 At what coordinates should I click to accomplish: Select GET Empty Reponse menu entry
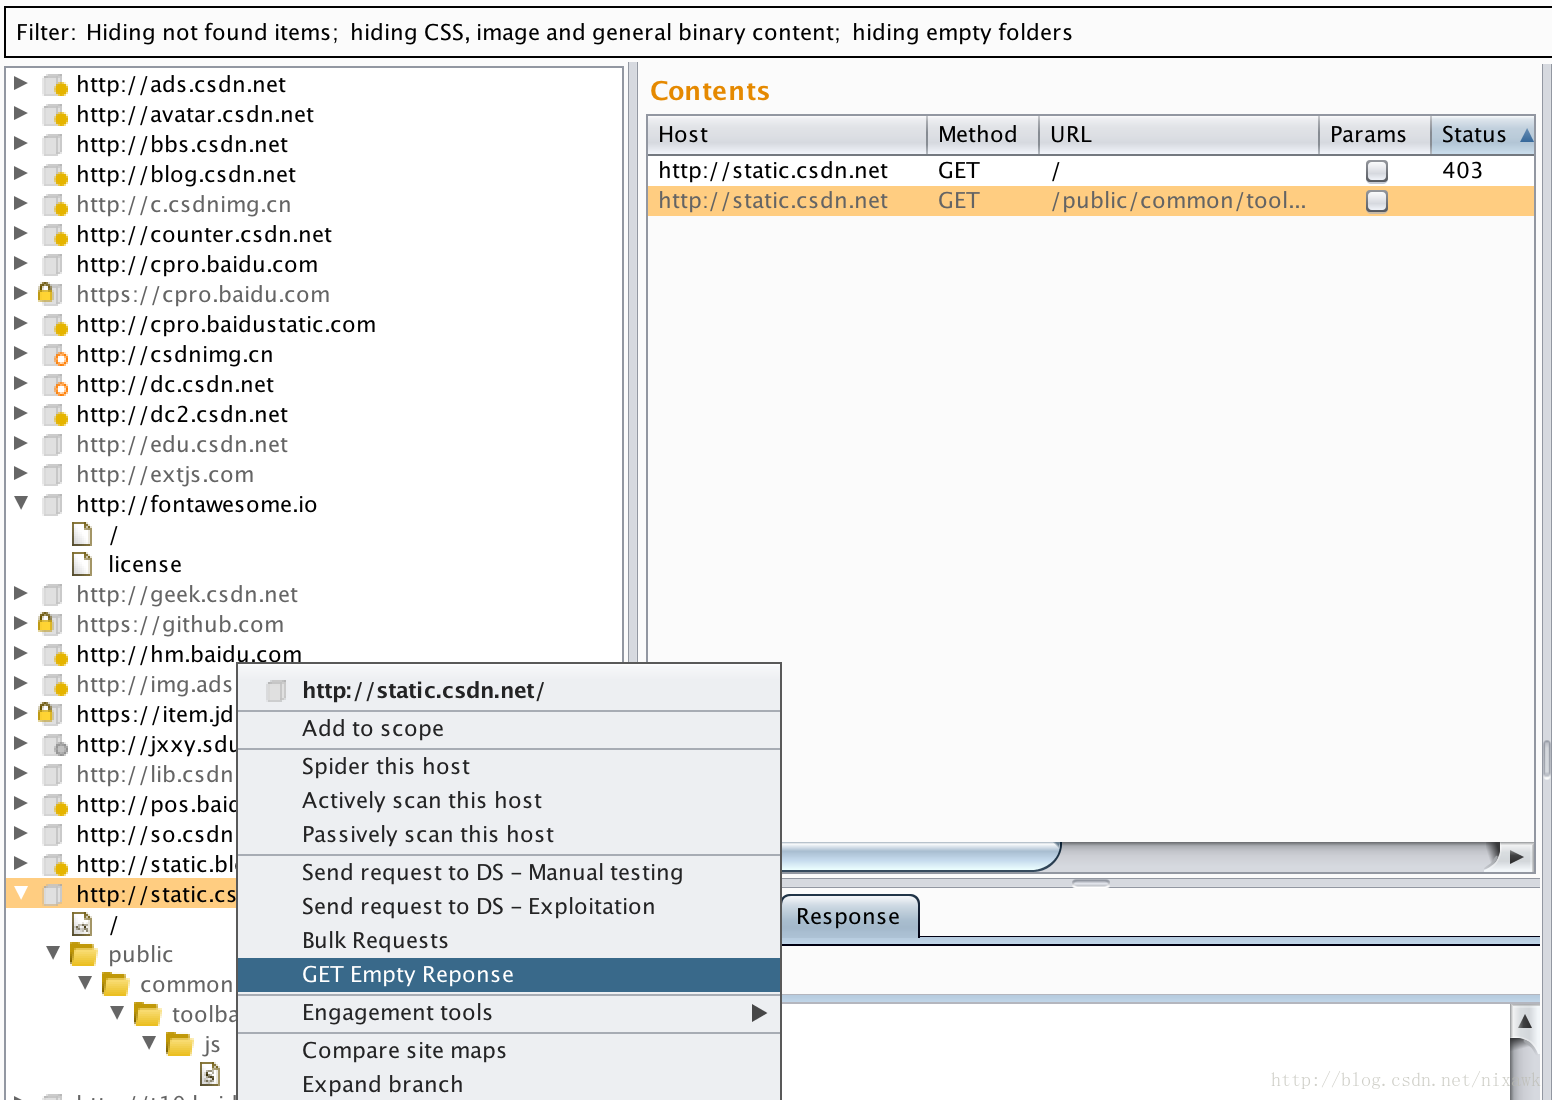pos(509,975)
